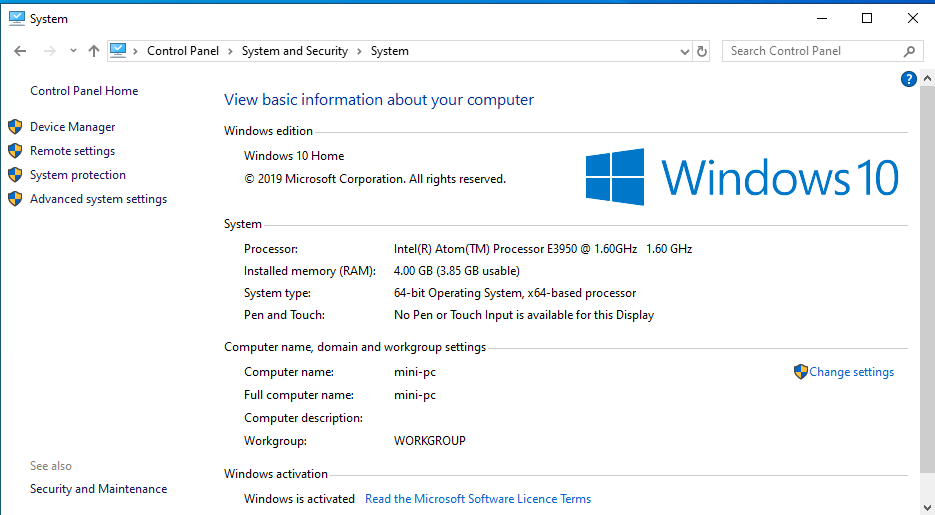The height and width of the screenshot is (515, 935).
Task: Click the No Pen or Touch Input text
Action: tap(524, 315)
